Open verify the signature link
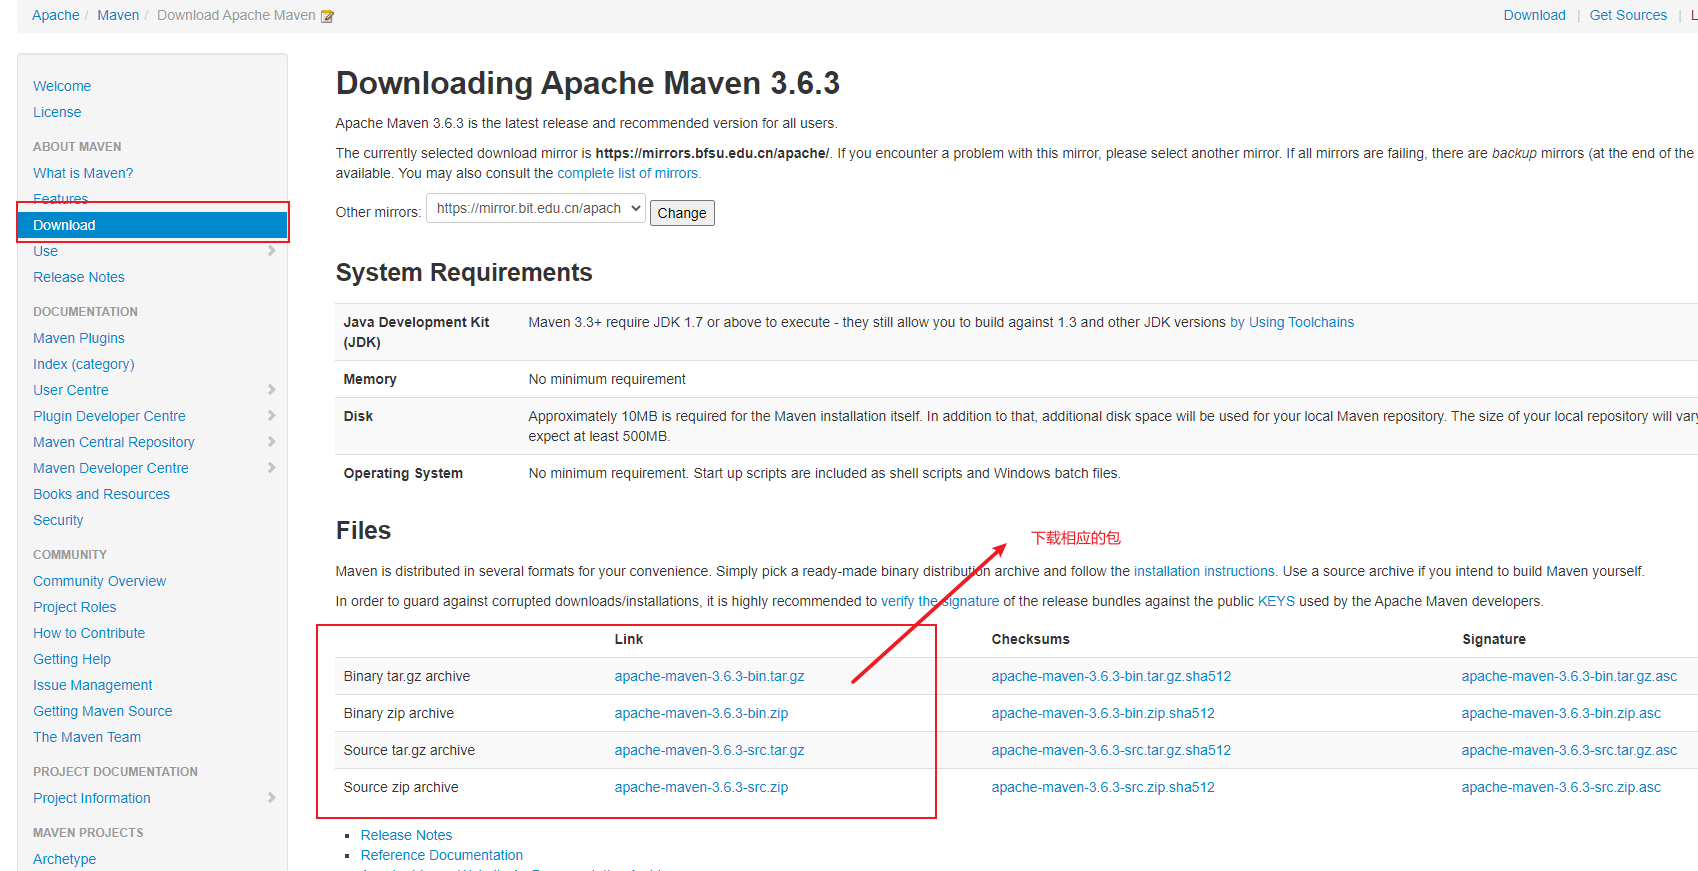The height and width of the screenshot is (871, 1698). (x=940, y=601)
